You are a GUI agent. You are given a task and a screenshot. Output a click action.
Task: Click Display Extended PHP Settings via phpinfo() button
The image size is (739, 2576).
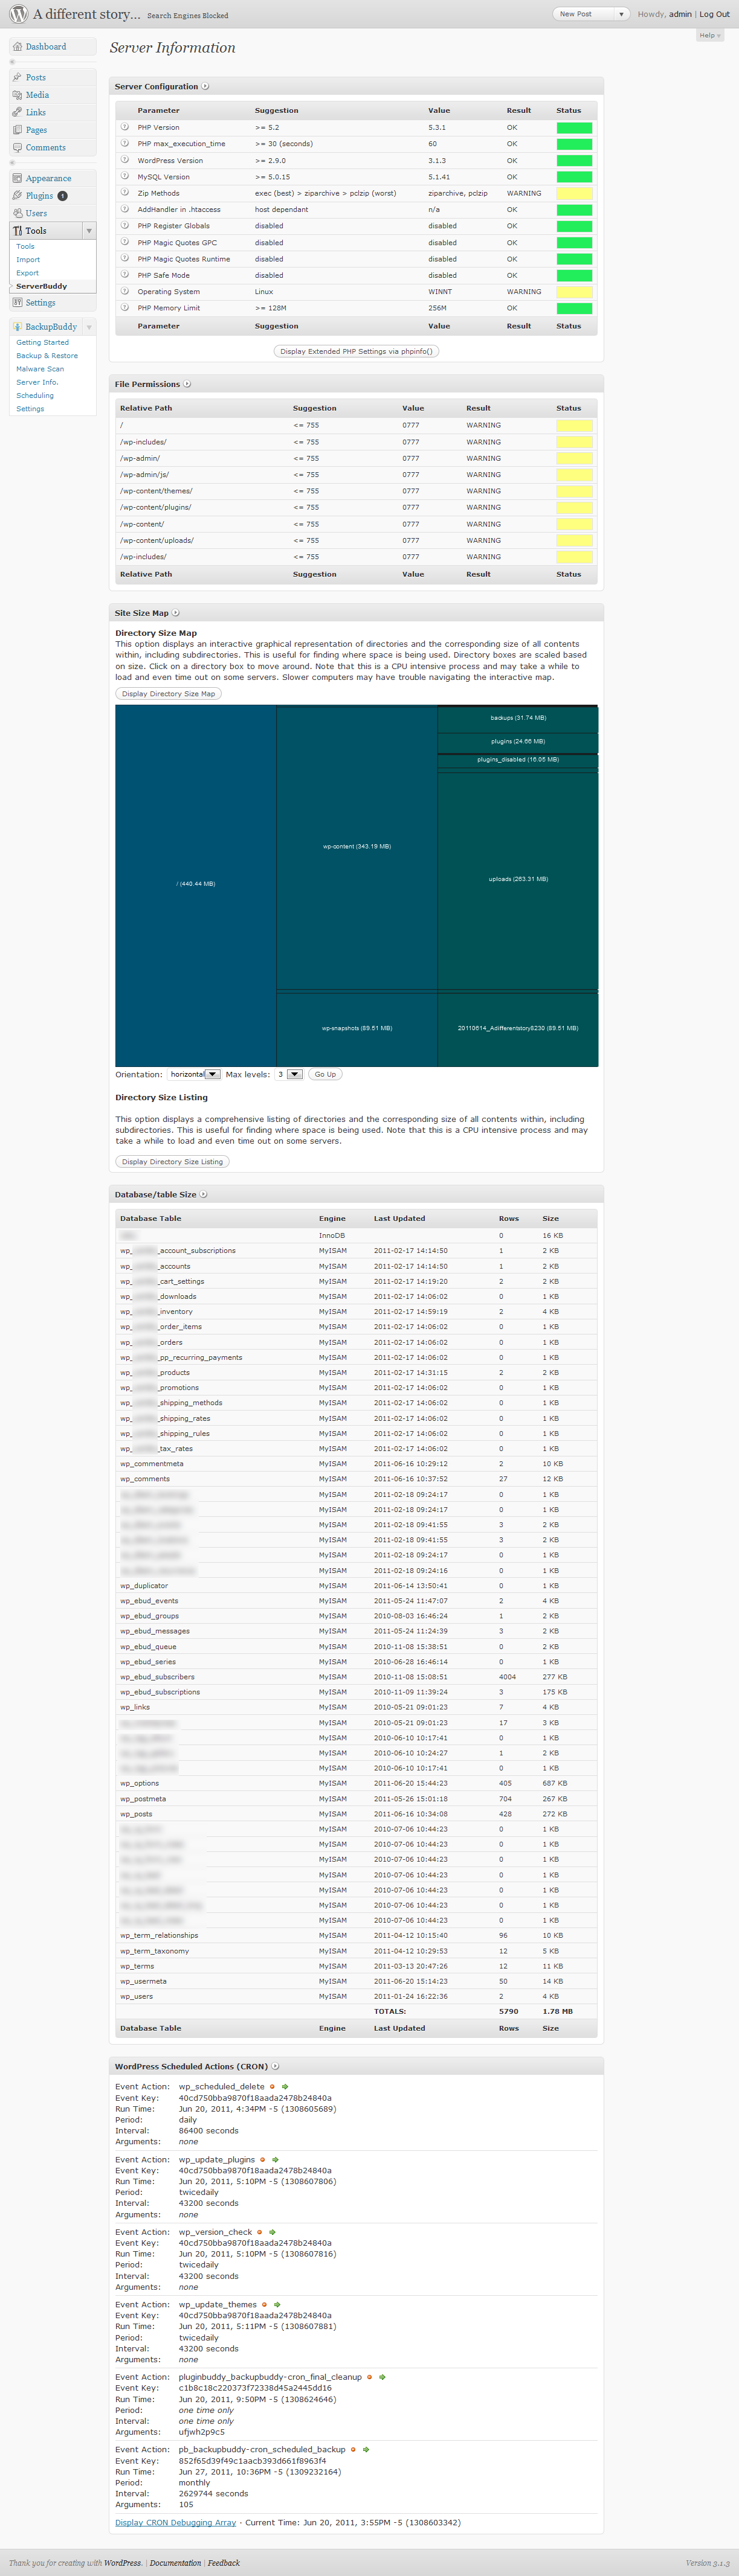356,351
